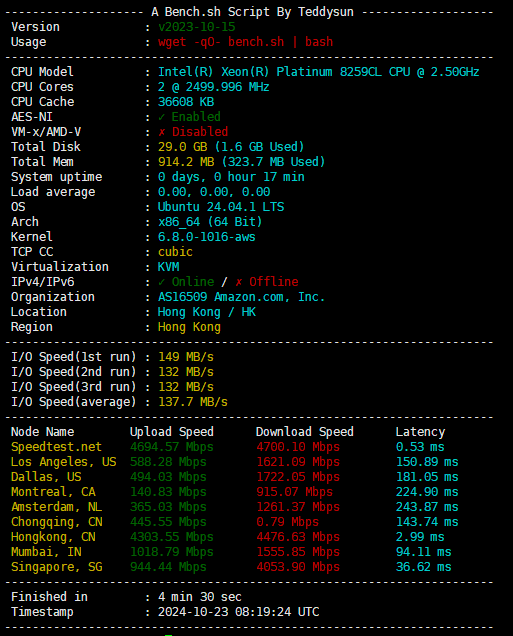513x636 pixels.
Task: Click Speedtest.net download 4700.10 Mbps
Action: 298,447
